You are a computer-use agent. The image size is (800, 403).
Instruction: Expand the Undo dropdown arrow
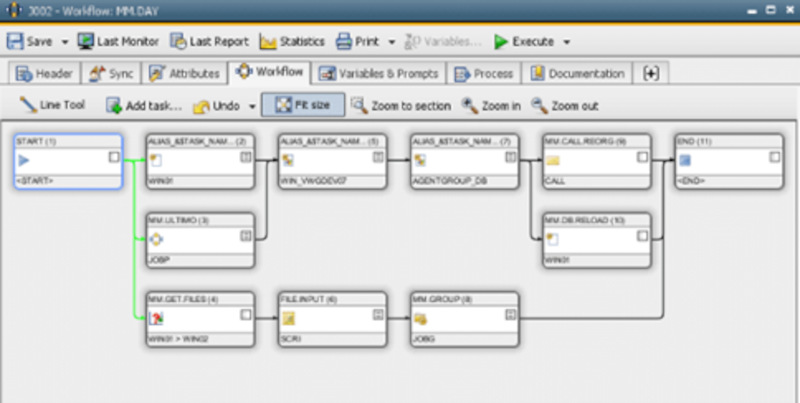[x=249, y=105]
